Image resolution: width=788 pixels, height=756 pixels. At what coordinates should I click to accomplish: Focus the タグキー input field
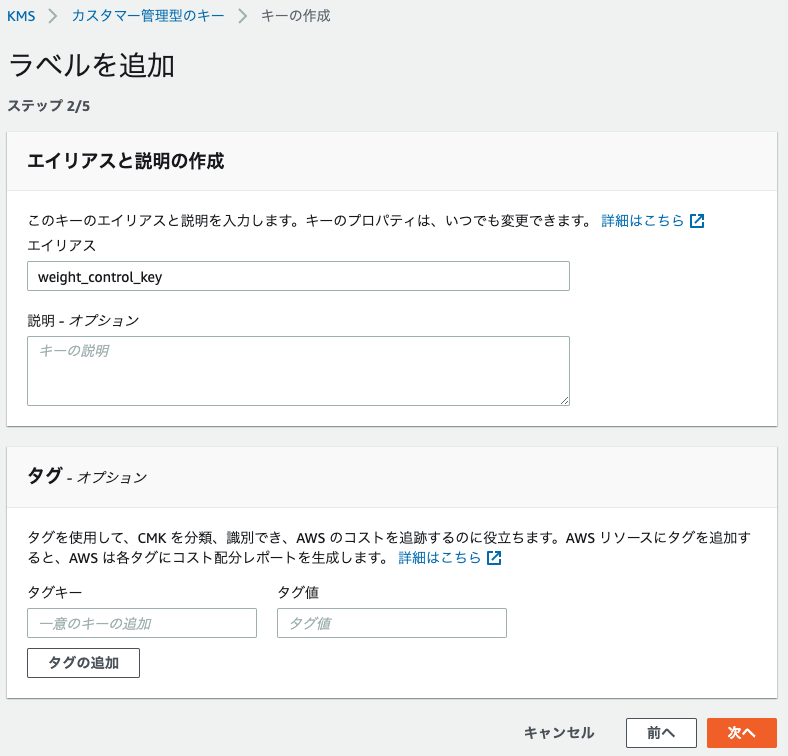[142, 623]
